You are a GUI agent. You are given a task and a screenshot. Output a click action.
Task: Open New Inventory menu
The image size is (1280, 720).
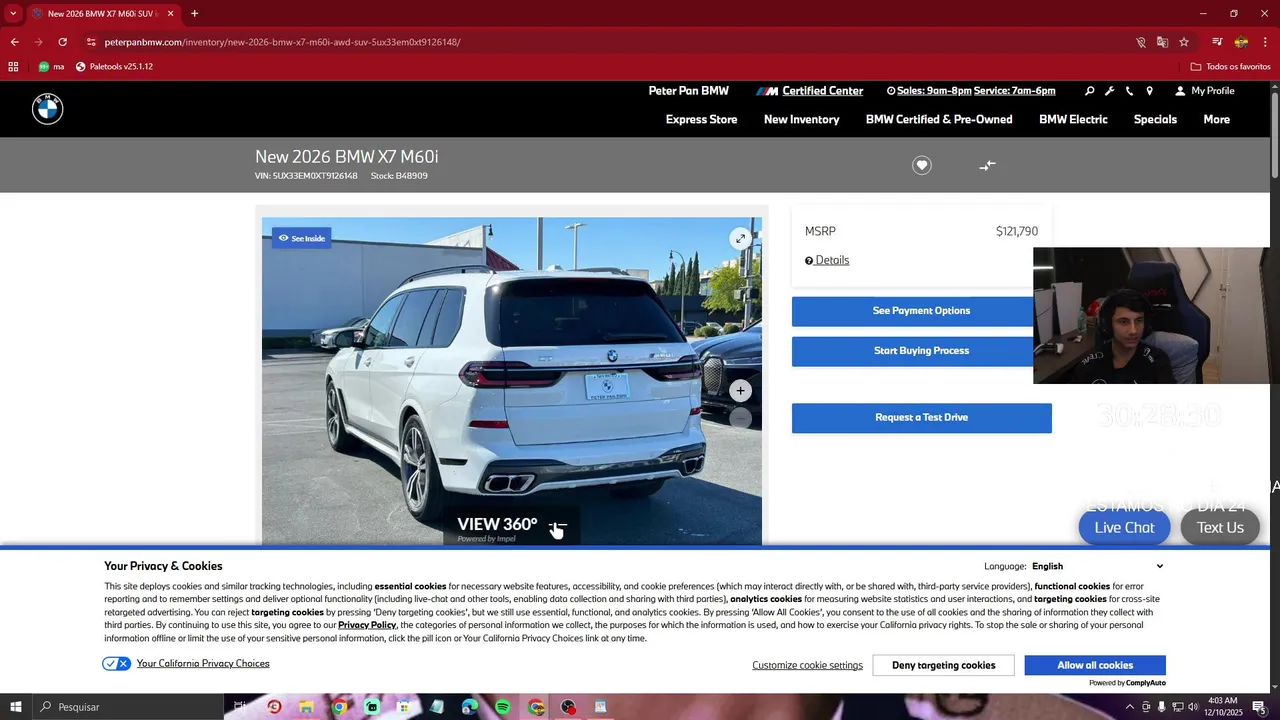801,119
